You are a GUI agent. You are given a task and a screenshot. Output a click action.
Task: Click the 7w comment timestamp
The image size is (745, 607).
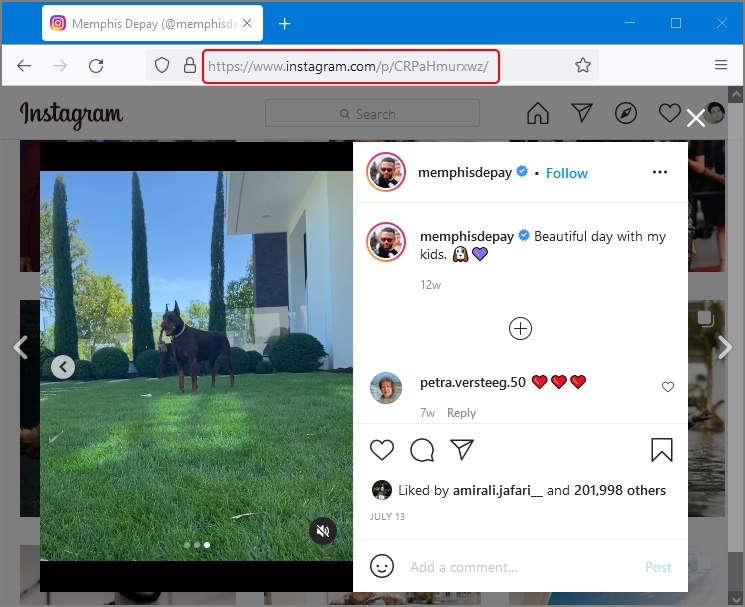coord(427,413)
